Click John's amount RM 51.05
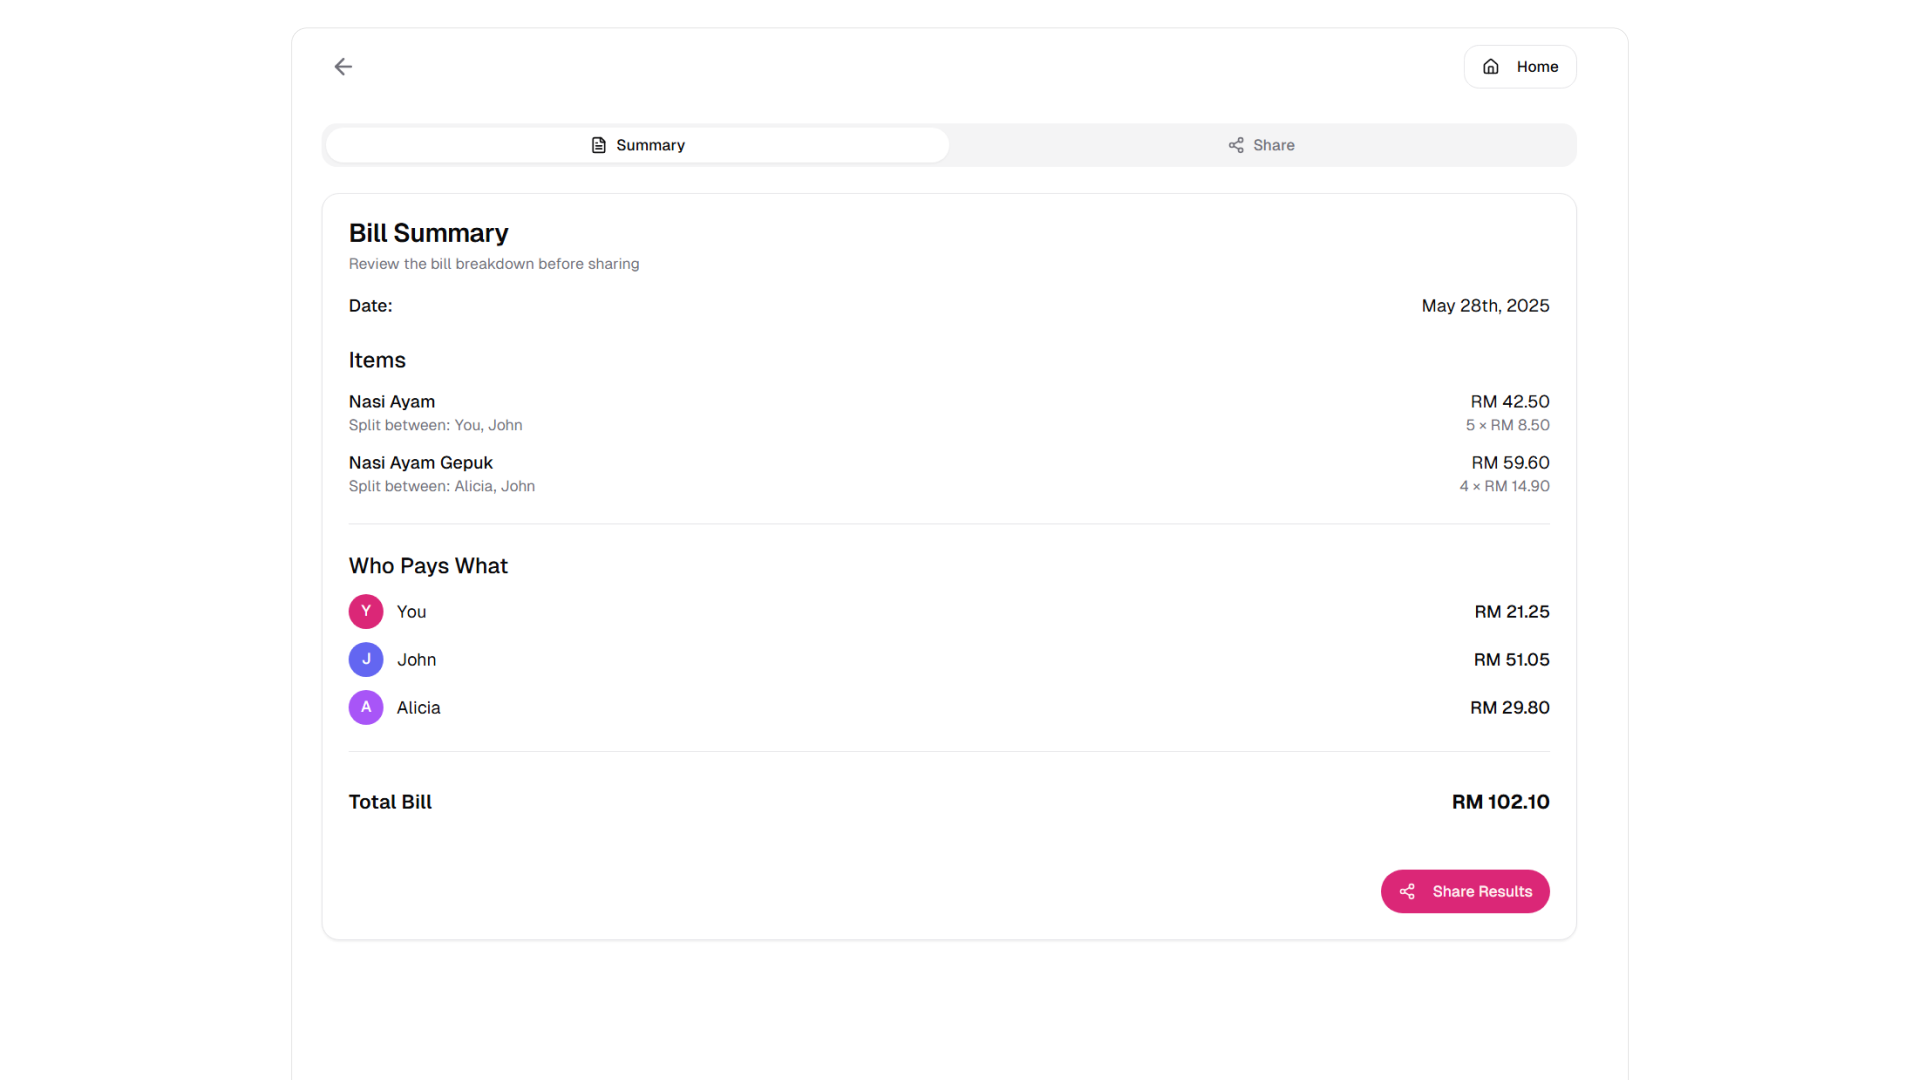This screenshot has height=1080, width=1920. [x=1511, y=660]
